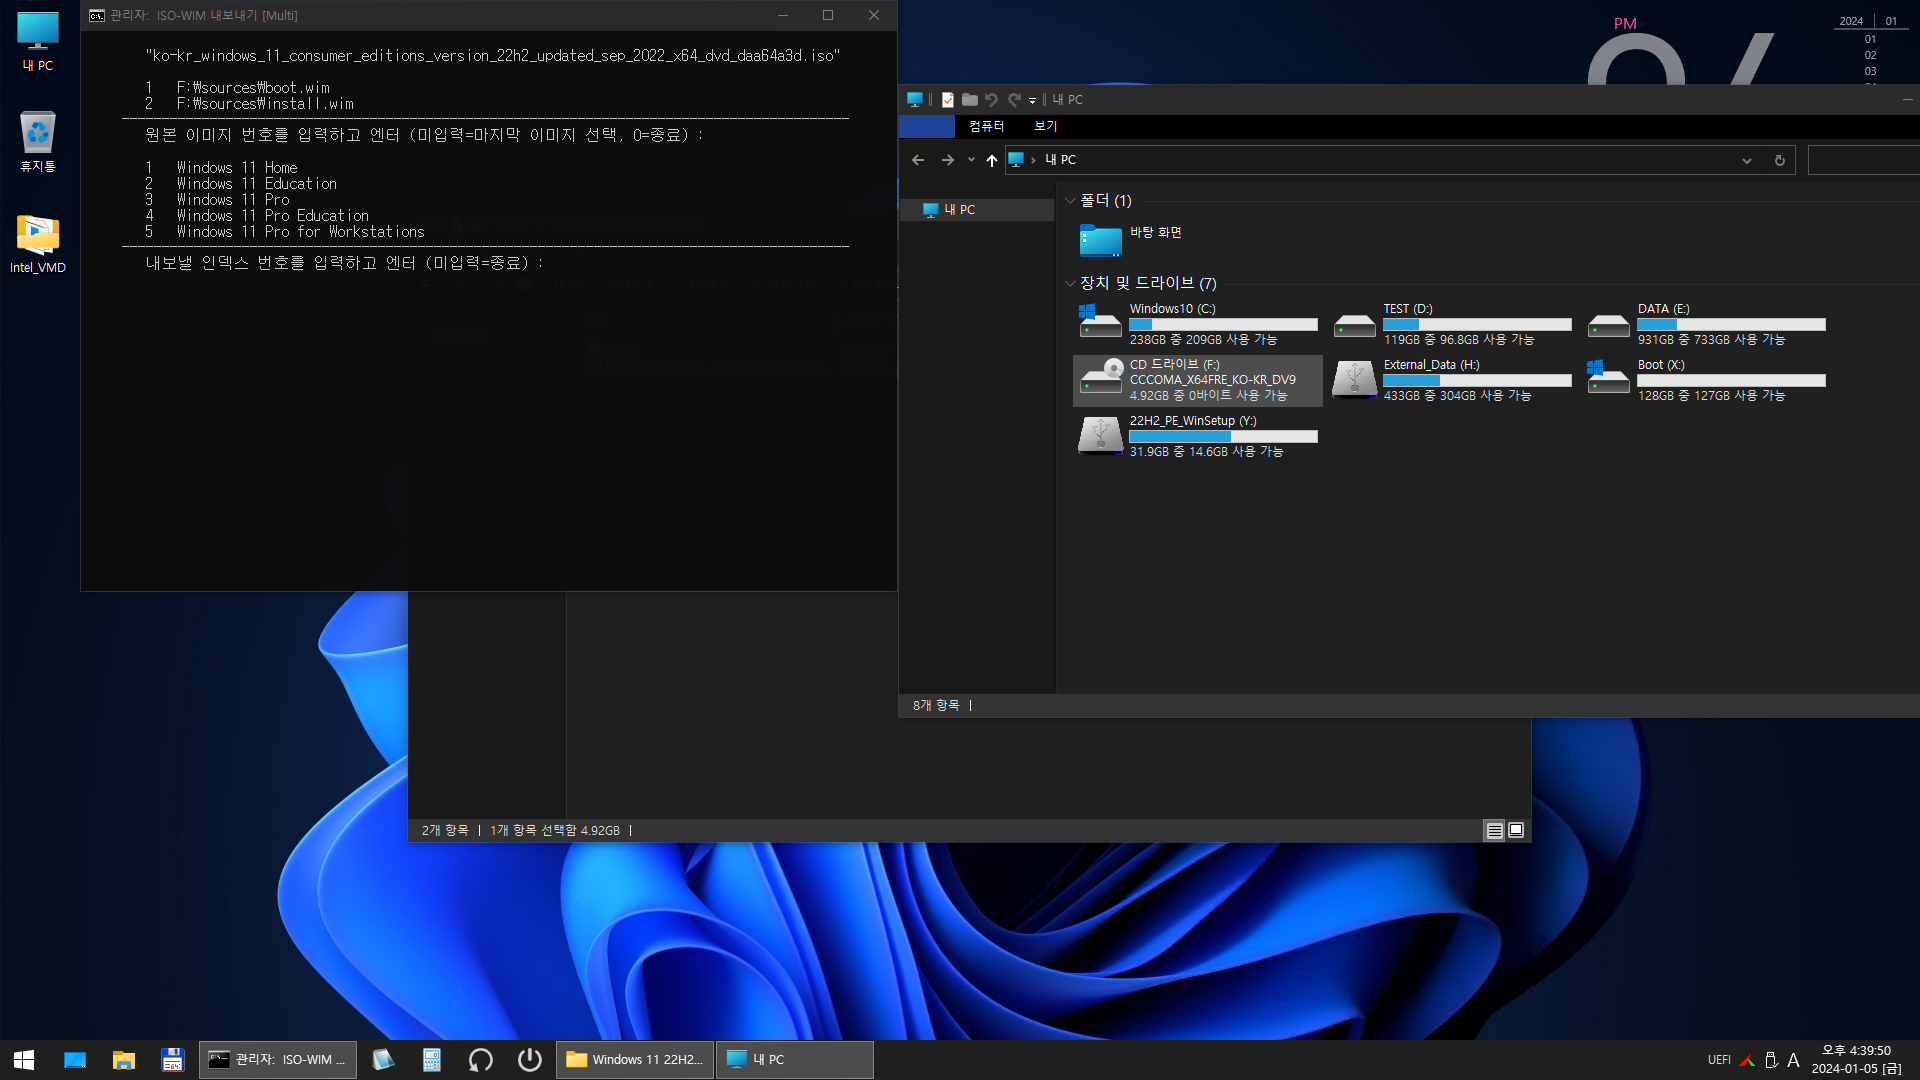This screenshot has width=1920, height=1080.
Task: Select the Windows10 (C:) drive
Action: point(1198,325)
